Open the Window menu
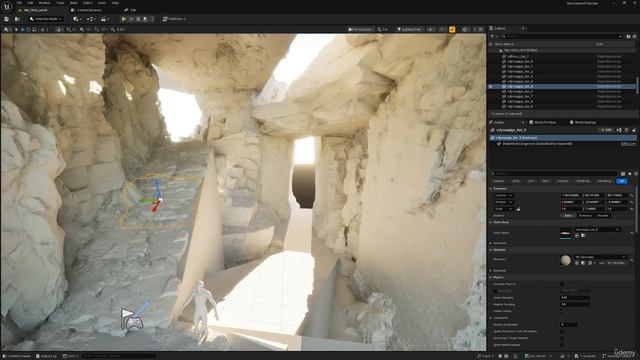 click(44, 3)
